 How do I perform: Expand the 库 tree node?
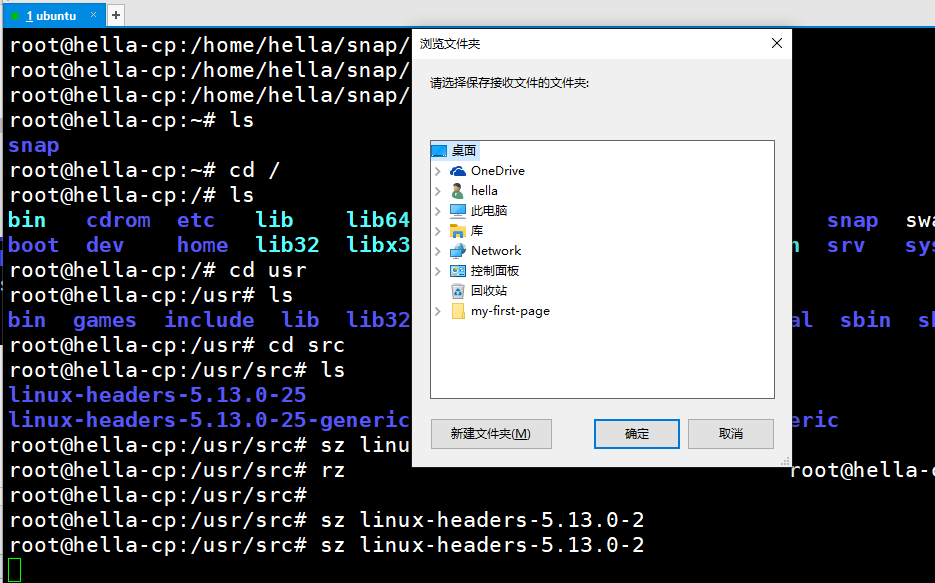click(438, 231)
